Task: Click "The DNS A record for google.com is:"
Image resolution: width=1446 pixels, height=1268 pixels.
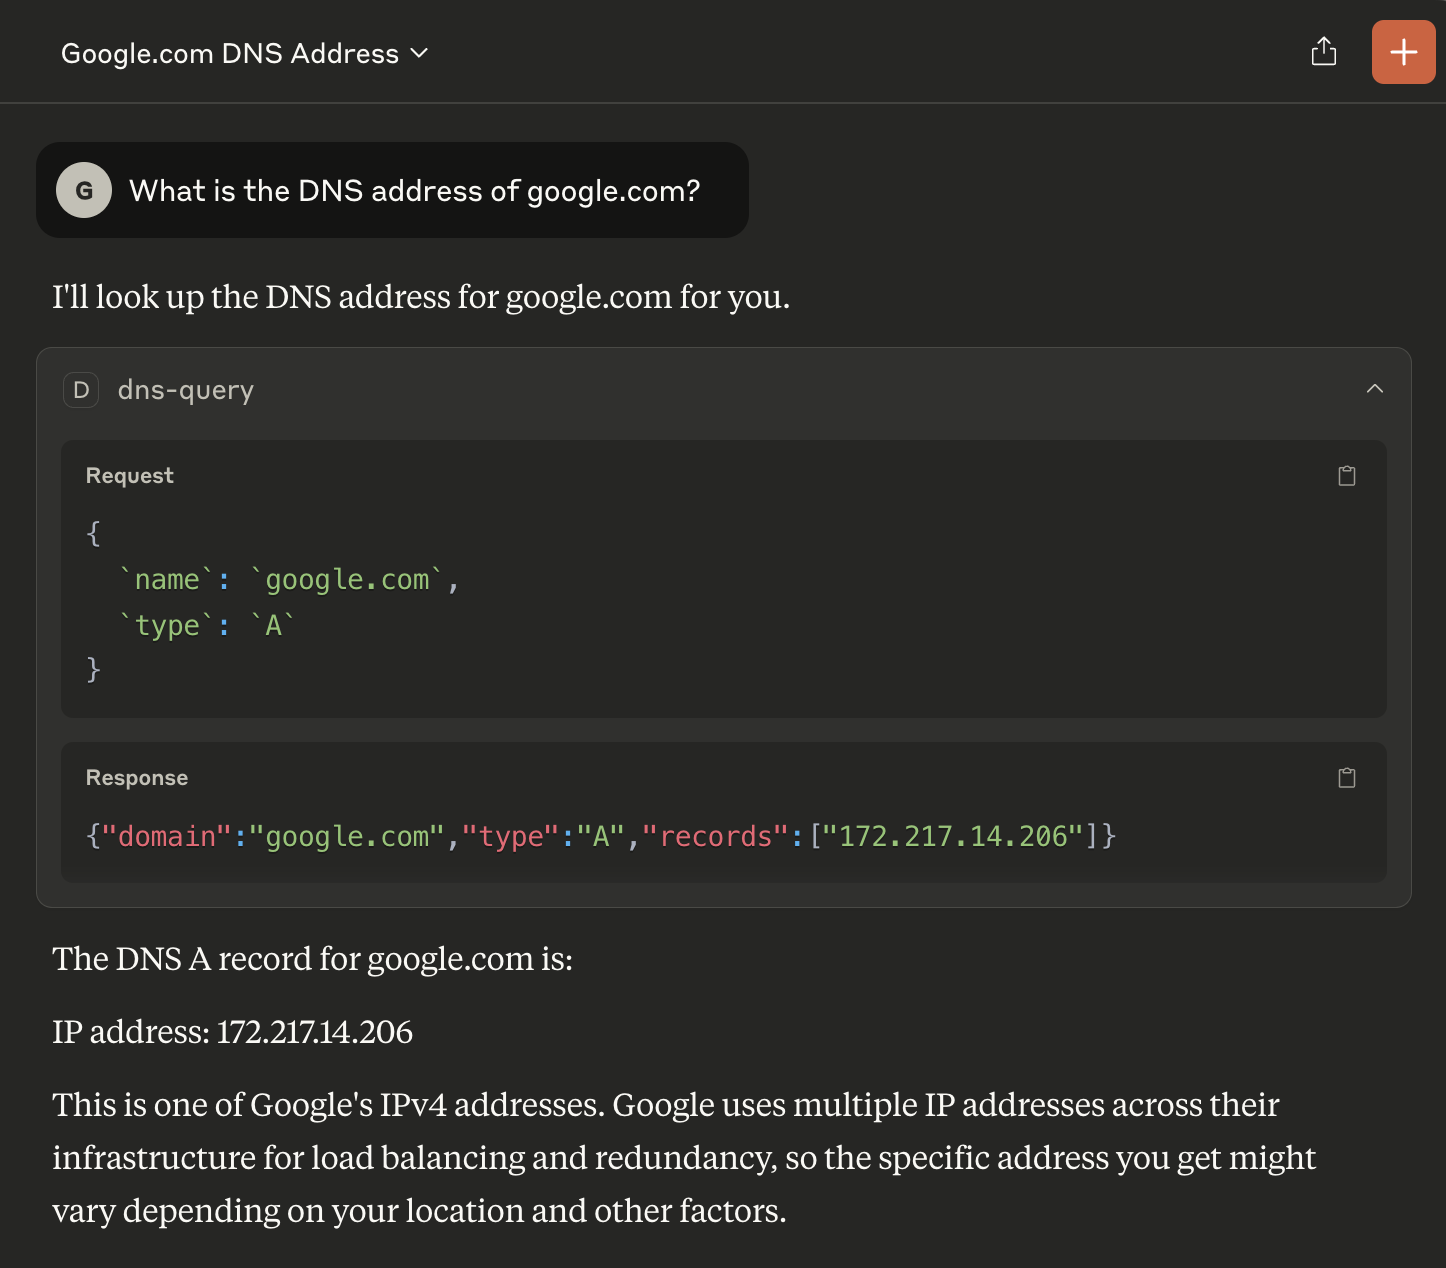Action: pos(312,959)
